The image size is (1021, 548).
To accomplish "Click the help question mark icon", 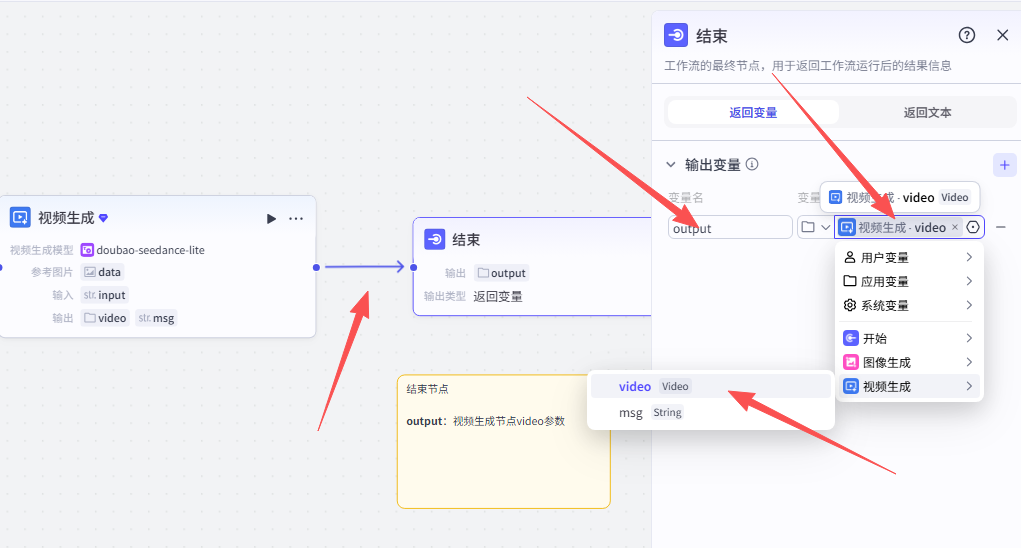I will [967, 35].
